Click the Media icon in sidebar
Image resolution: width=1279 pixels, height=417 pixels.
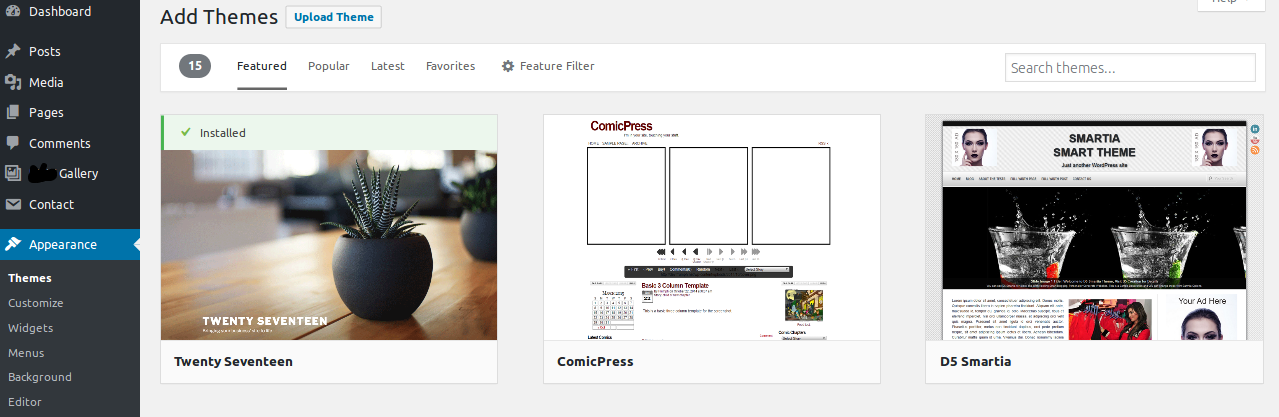click(13, 82)
